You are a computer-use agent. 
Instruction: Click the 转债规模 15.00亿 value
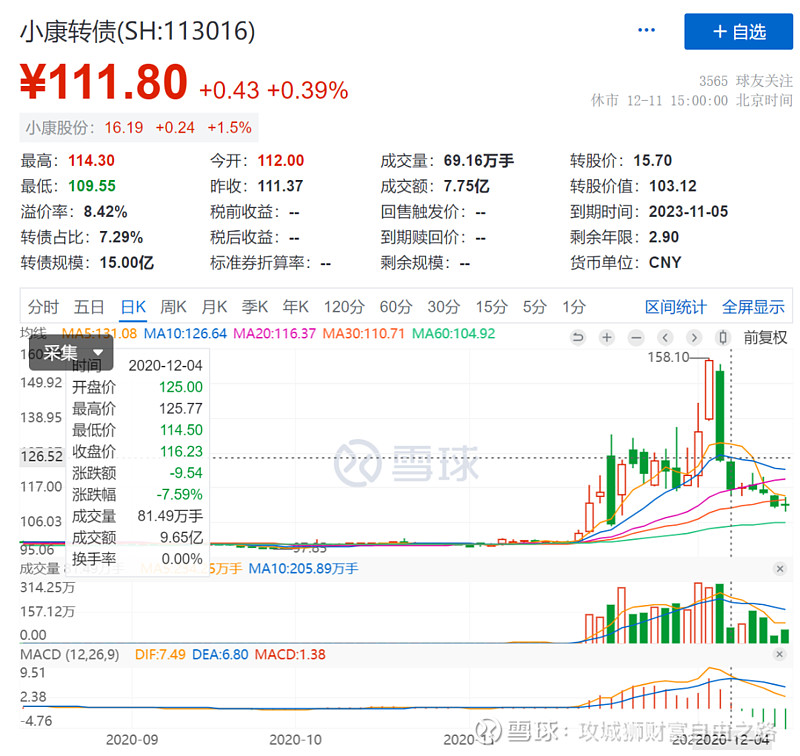pos(127,263)
